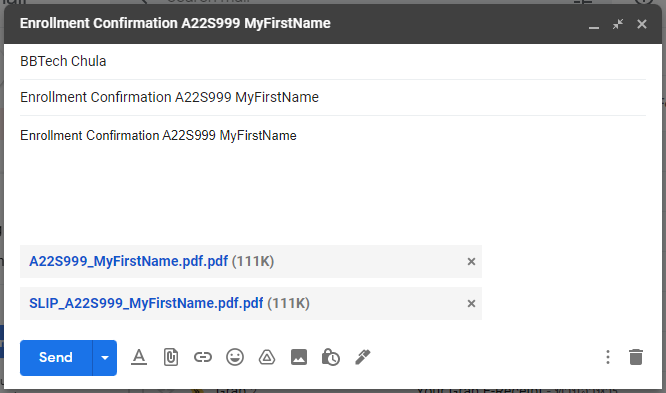The height and width of the screenshot is (393, 666).
Task: Remove attachment A22S999_MyFirstName.pdf.pdf
Action: point(471,262)
